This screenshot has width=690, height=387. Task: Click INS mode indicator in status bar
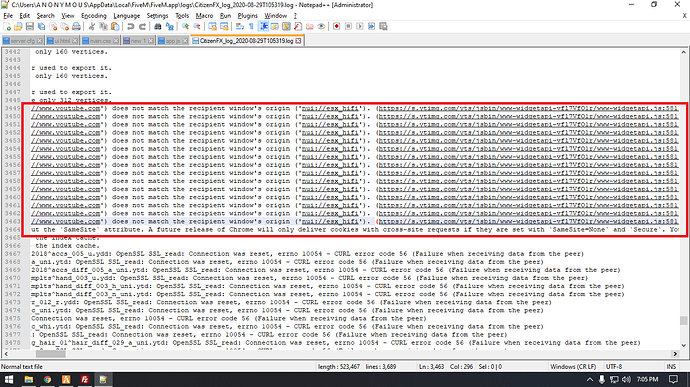(x=671, y=366)
